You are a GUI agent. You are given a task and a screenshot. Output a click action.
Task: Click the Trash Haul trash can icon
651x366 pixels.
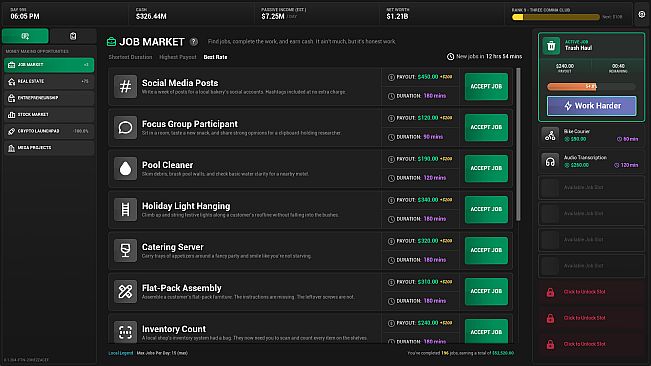(x=551, y=46)
